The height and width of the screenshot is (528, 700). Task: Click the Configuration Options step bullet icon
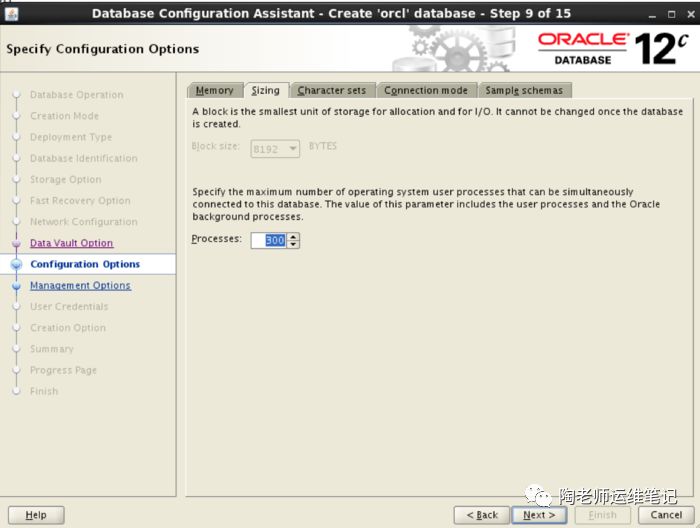click(x=17, y=264)
